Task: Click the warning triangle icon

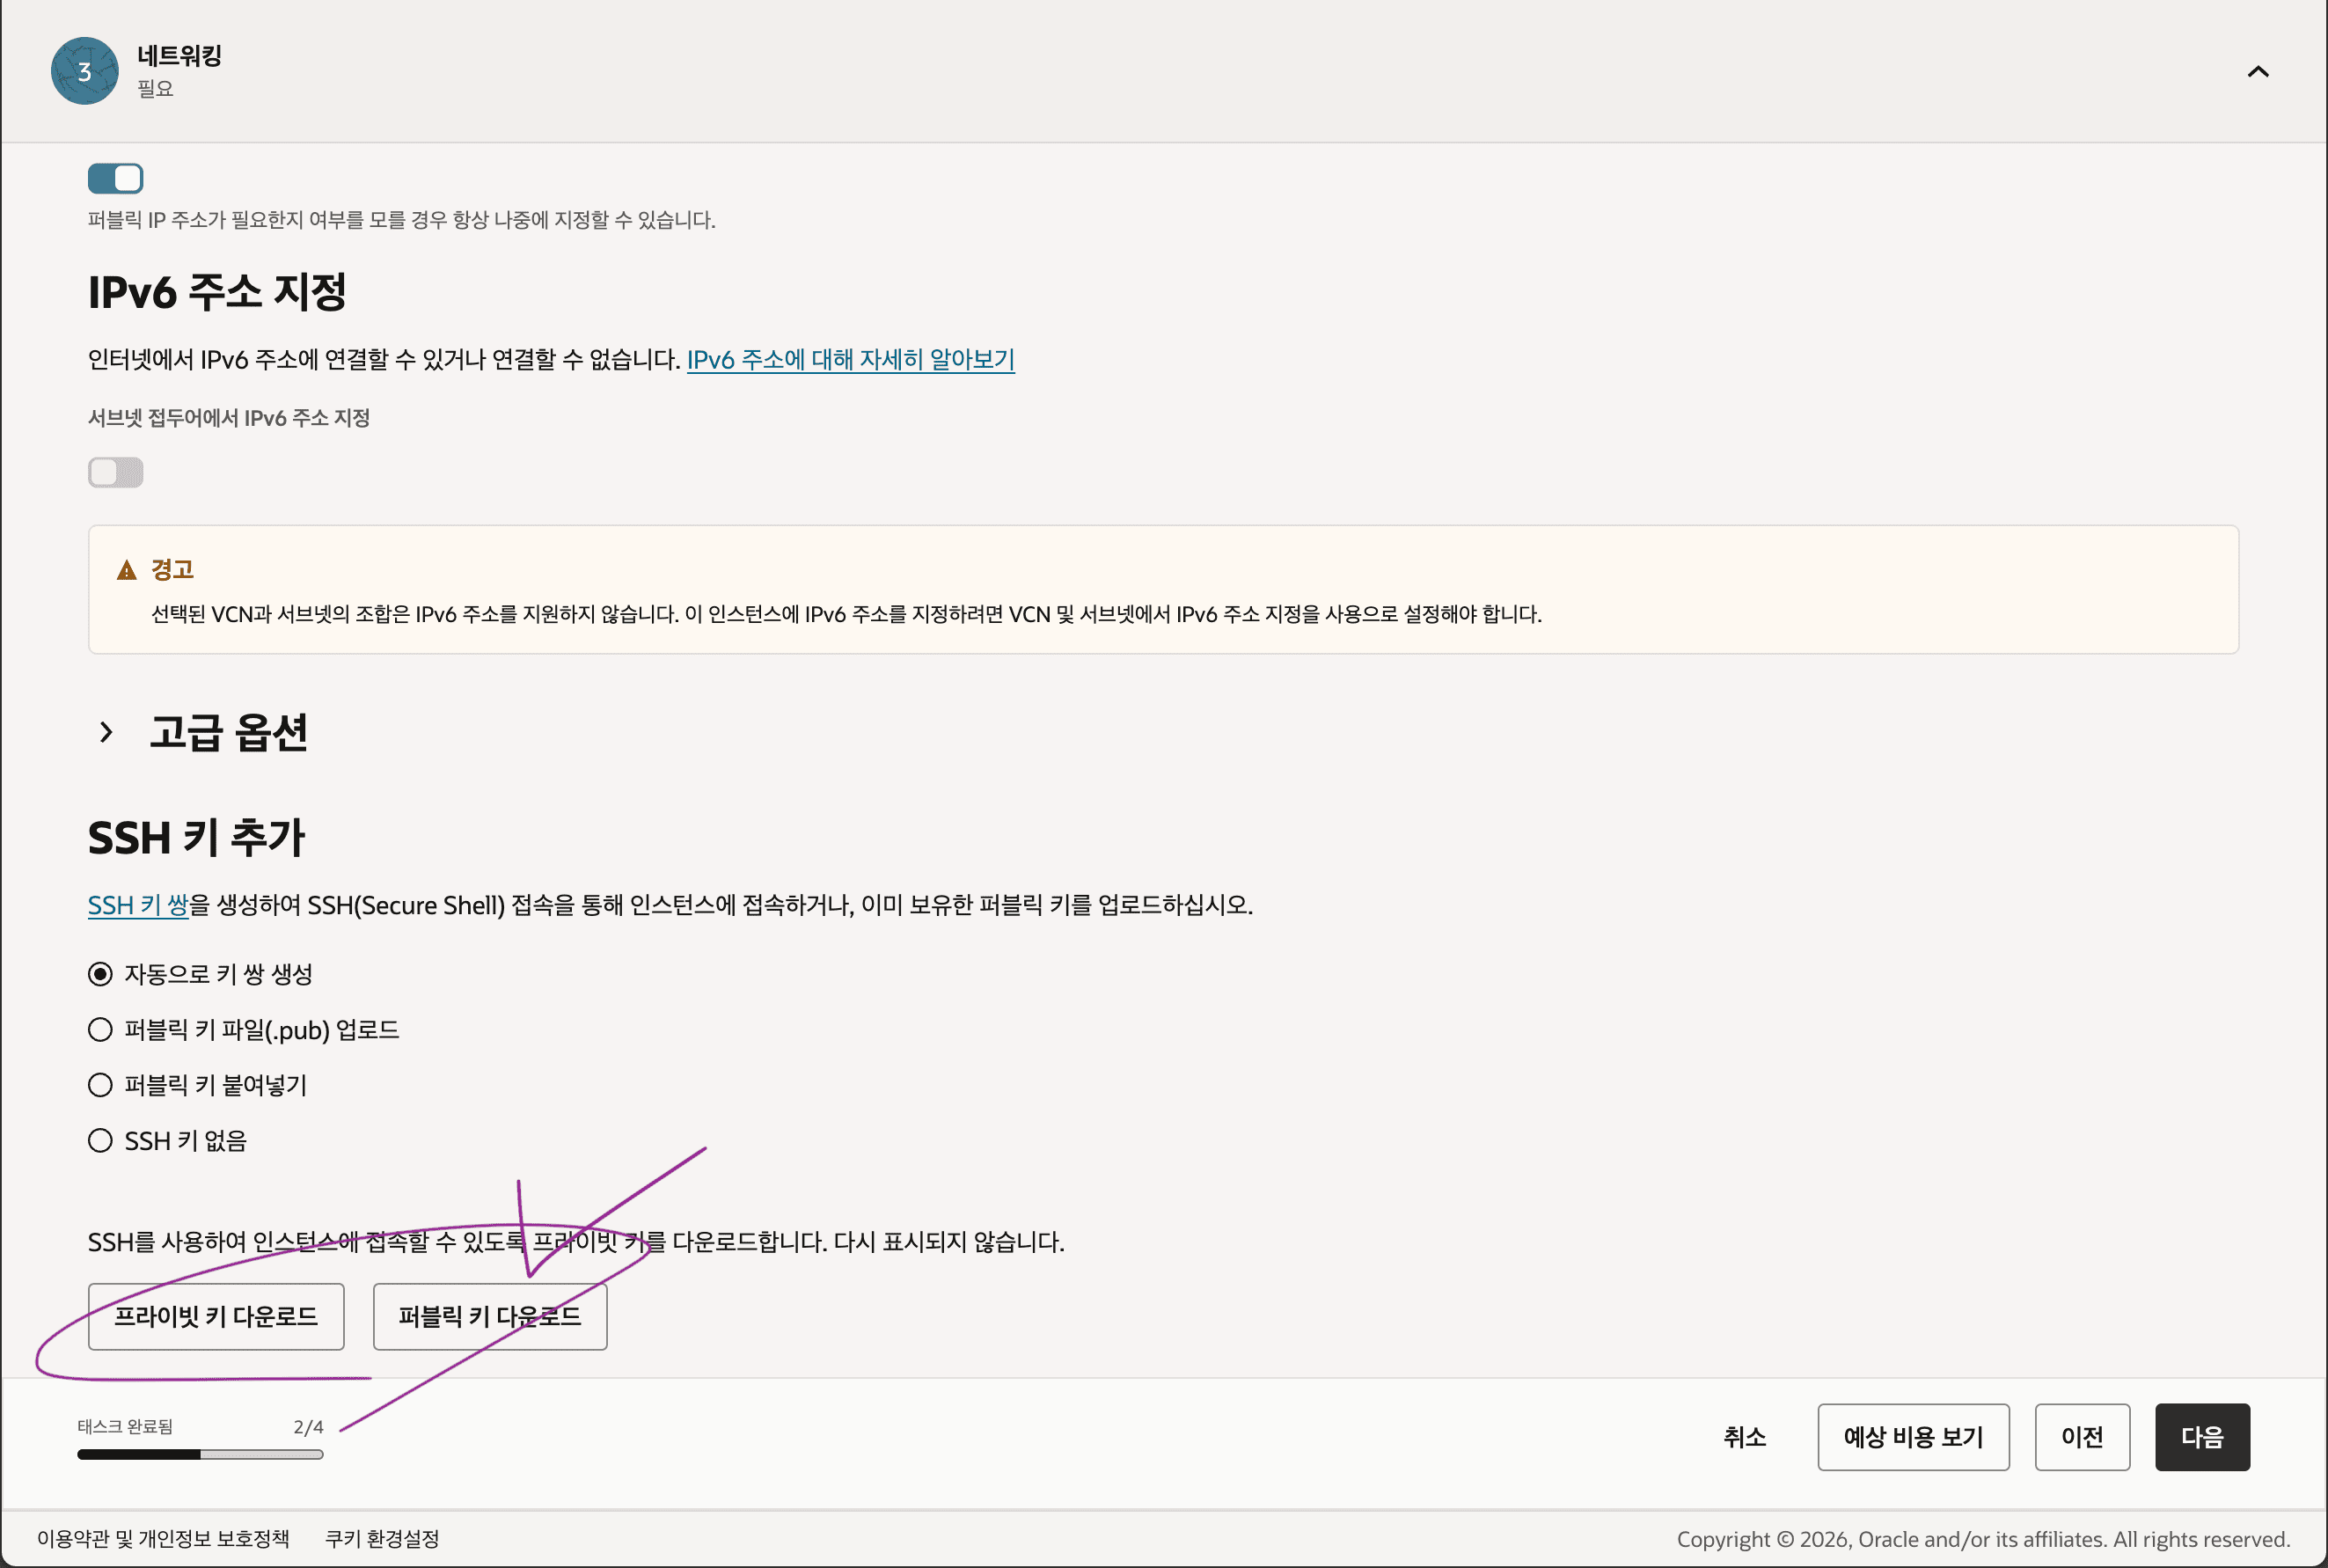Action: click(x=127, y=570)
